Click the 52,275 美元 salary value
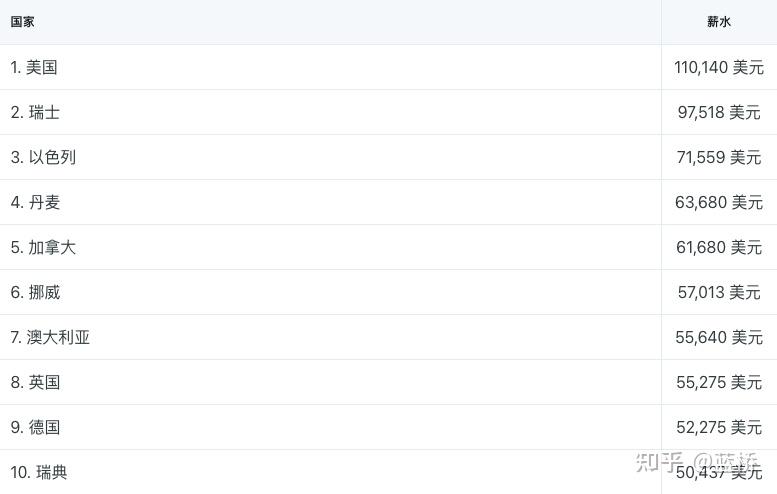Screen dimensions: 777x494 (x=719, y=427)
